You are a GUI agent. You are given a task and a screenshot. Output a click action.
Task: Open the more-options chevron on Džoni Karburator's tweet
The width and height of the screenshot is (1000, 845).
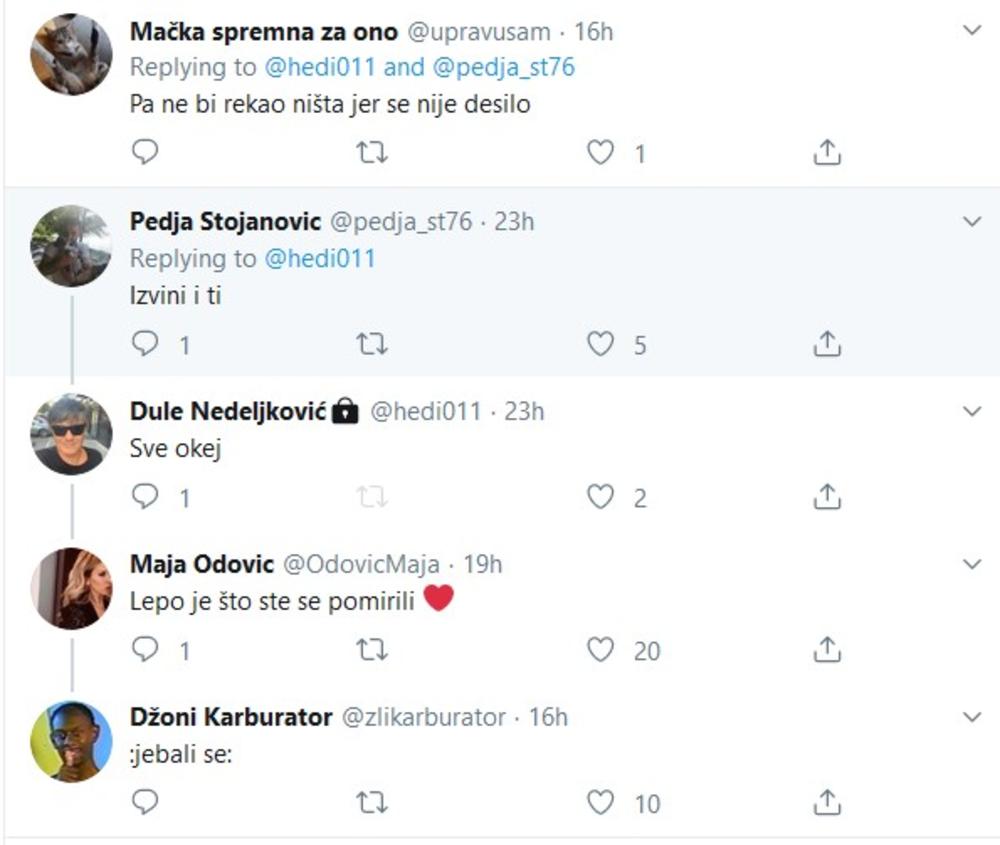pos(972,717)
